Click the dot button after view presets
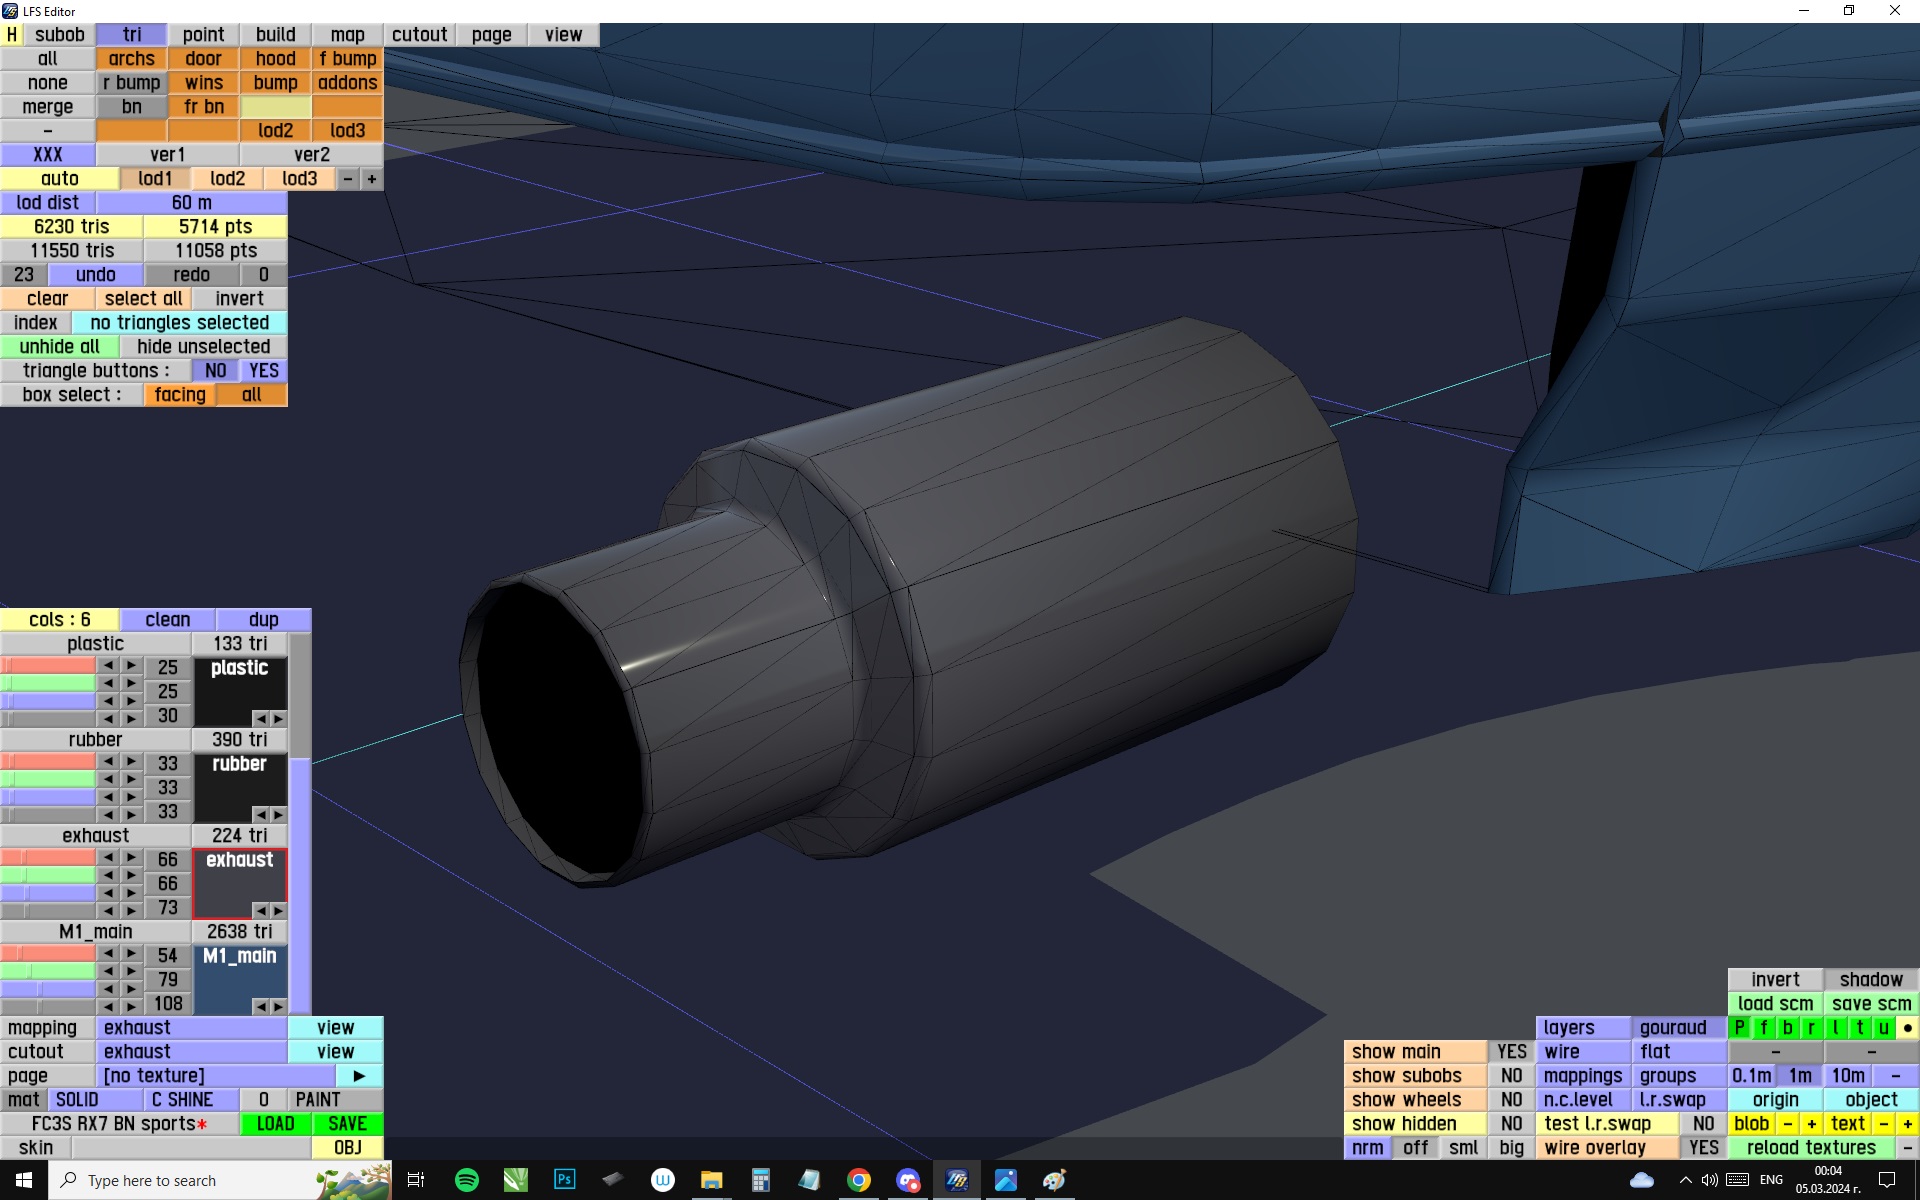Viewport: 1920px width, 1200px height. [1907, 1027]
